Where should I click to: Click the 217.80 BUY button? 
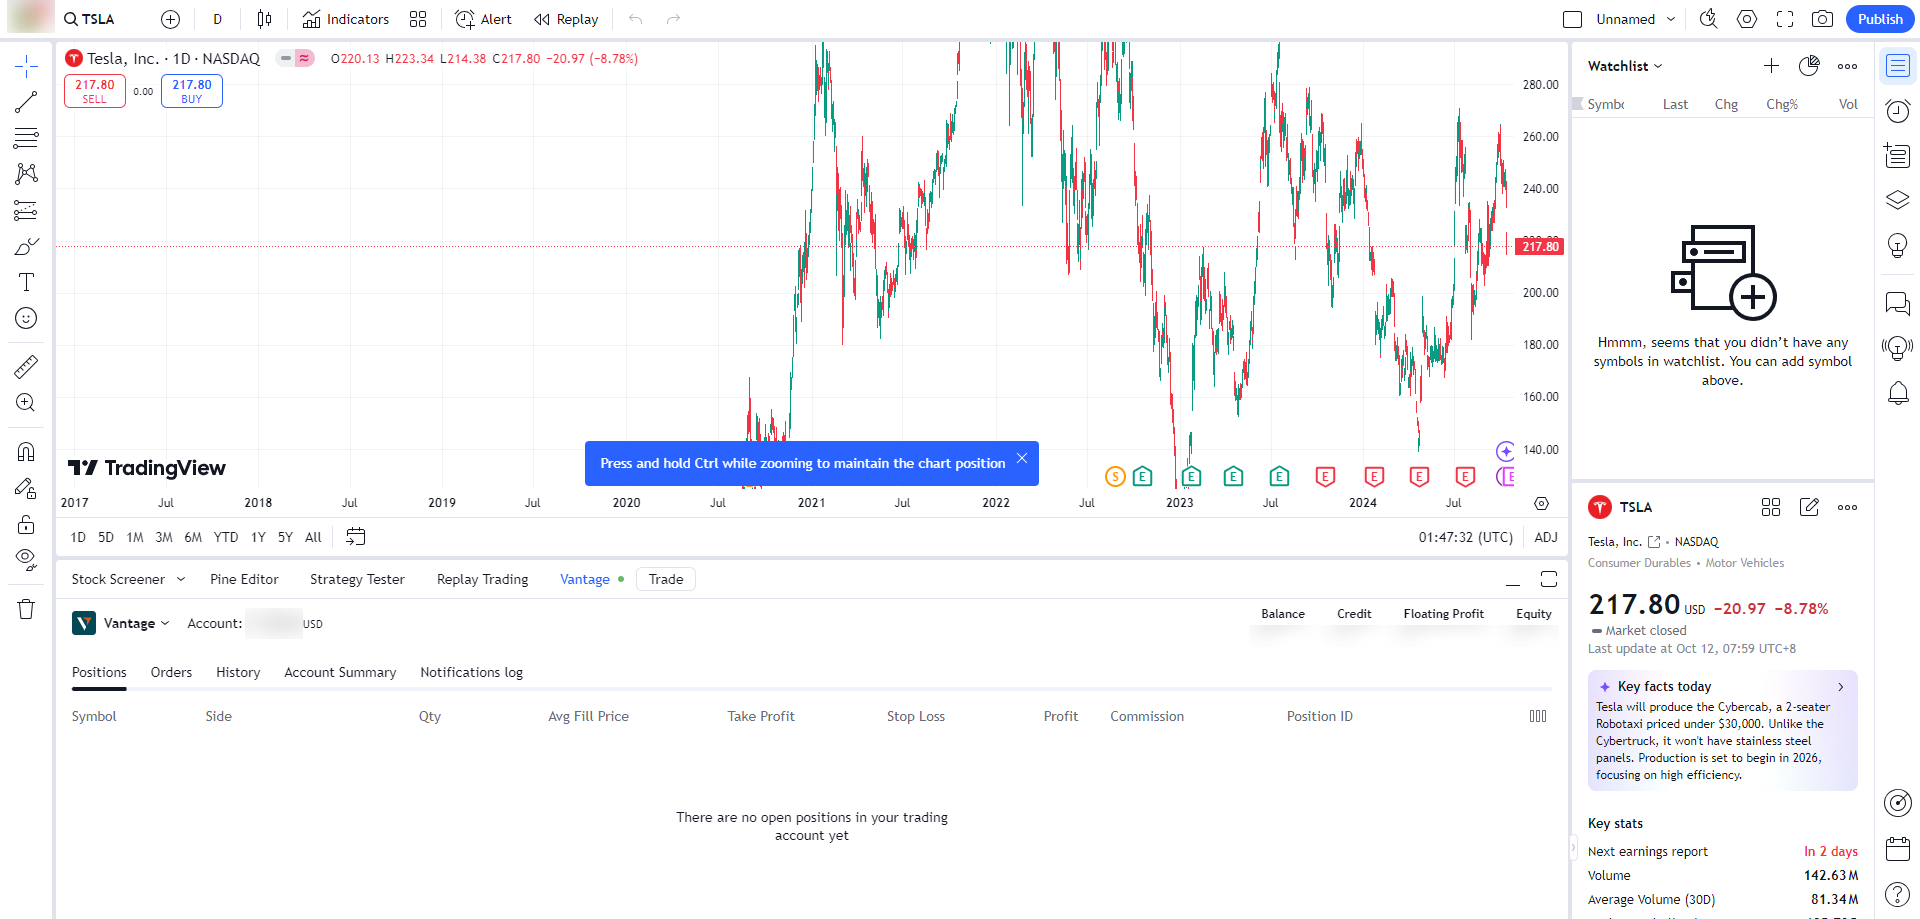pos(191,91)
